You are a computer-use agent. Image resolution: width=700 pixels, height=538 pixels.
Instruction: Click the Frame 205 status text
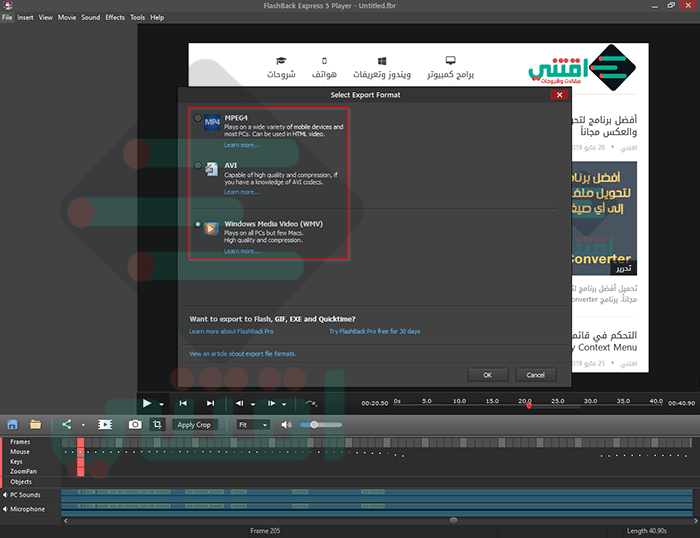[265, 531]
